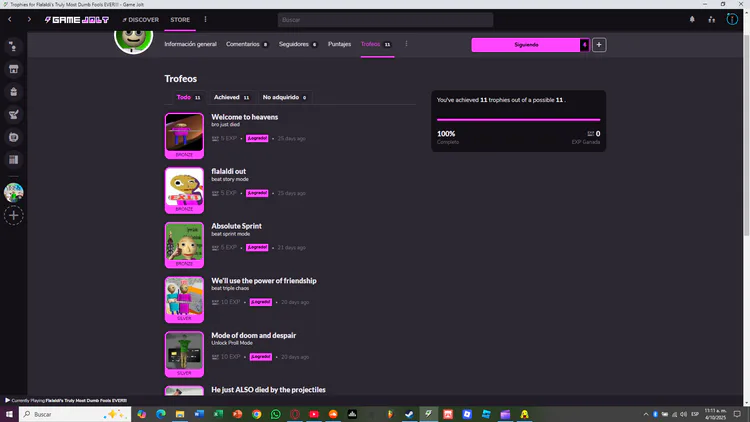
Task: Click the Currently Playing status bar entry
Action: [66, 400]
